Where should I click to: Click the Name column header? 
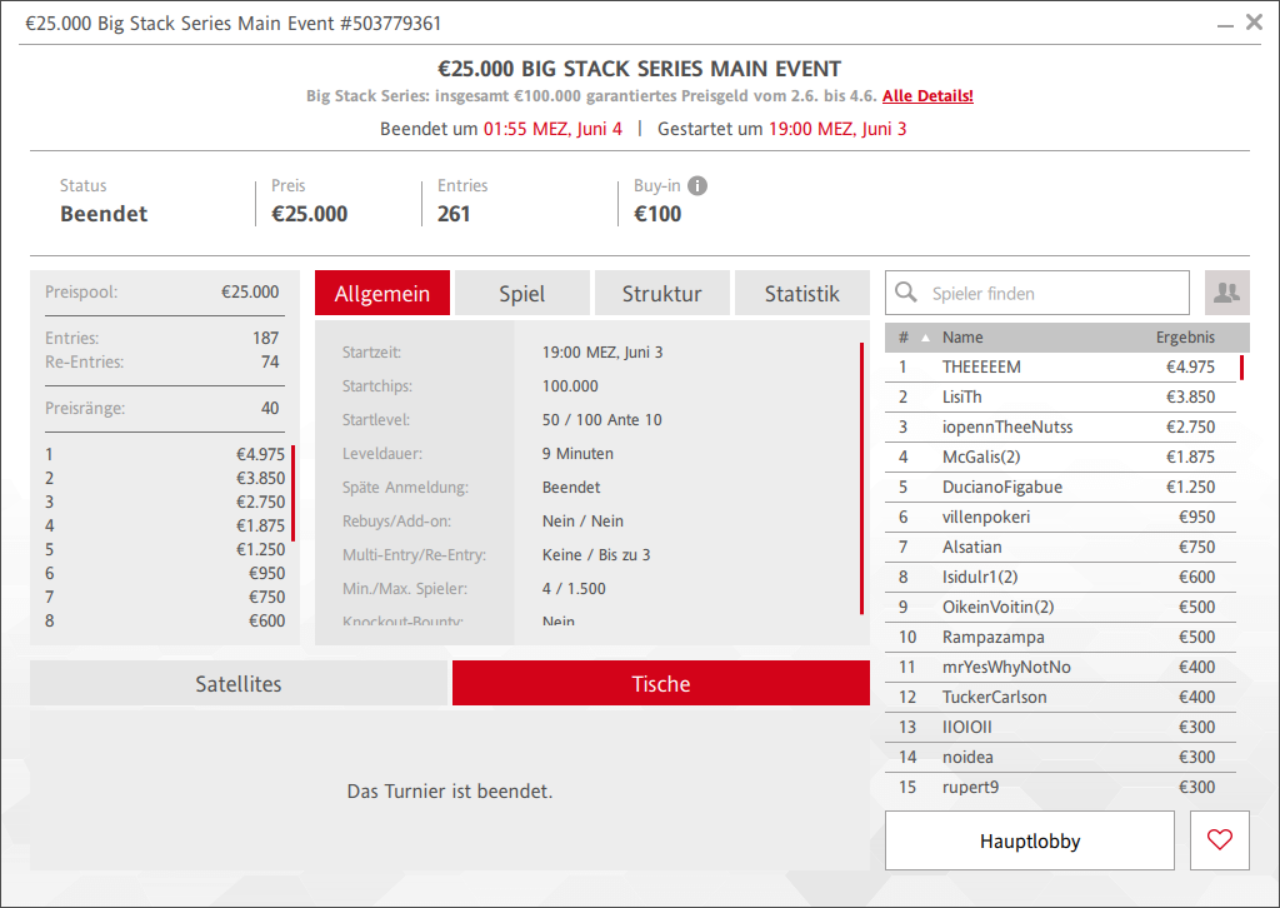(x=962, y=337)
